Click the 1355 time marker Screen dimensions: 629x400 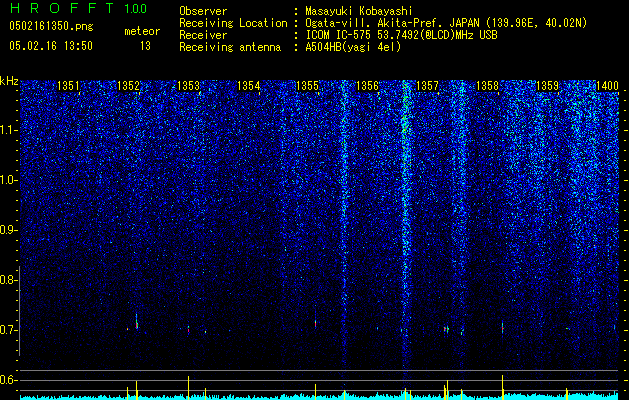click(307, 86)
